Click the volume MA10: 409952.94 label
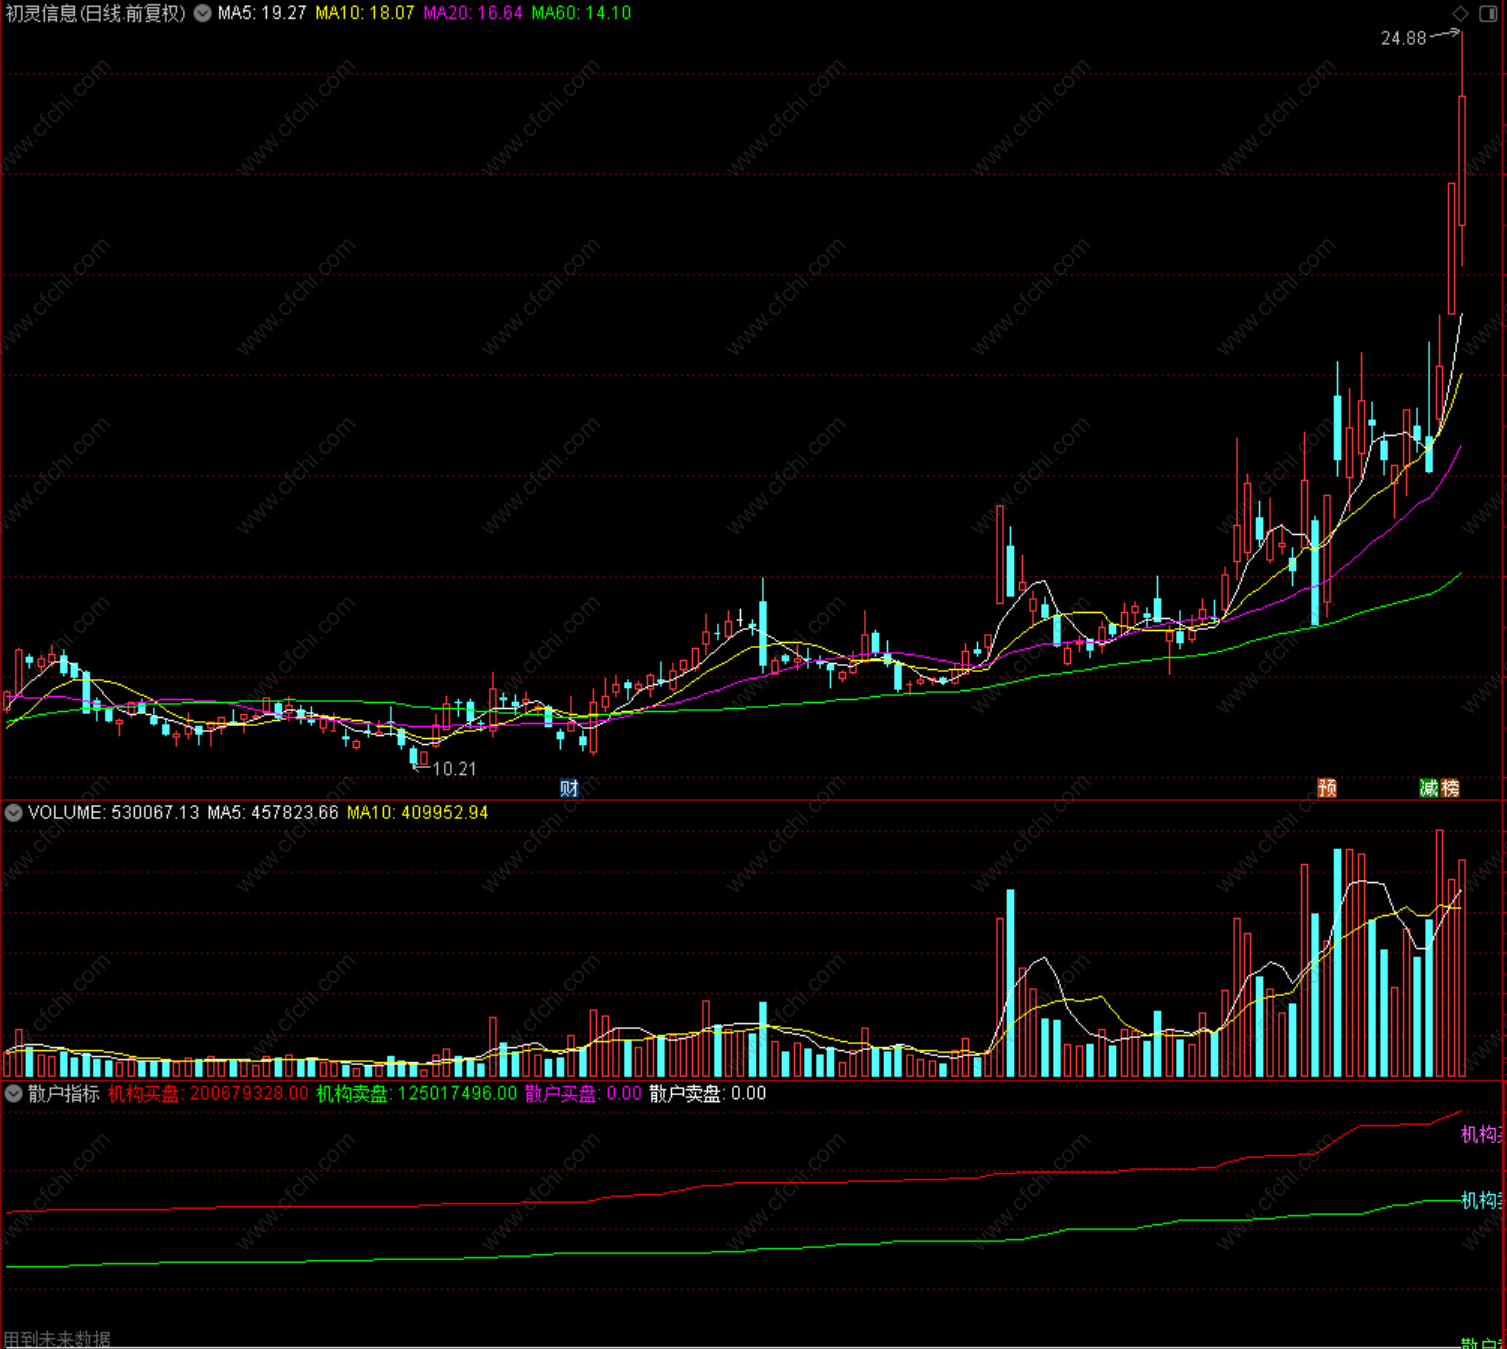The height and width of the screenshot is (1349, 1507). (418, 813)
